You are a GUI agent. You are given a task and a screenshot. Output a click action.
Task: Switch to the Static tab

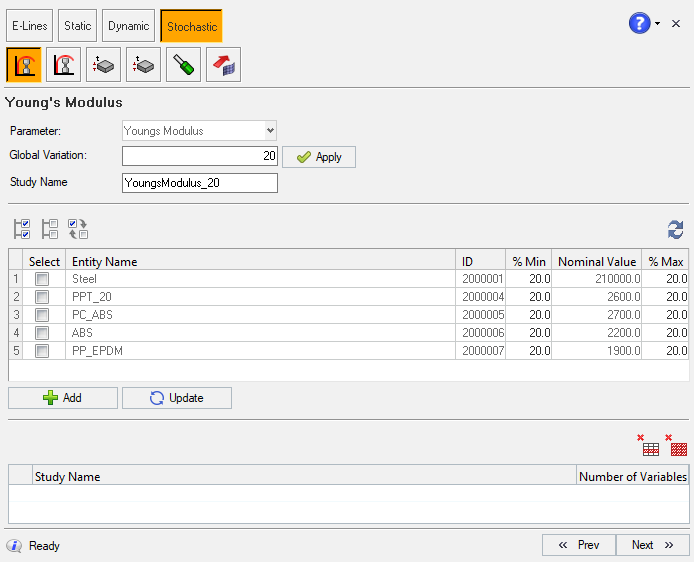pos(77,25)
